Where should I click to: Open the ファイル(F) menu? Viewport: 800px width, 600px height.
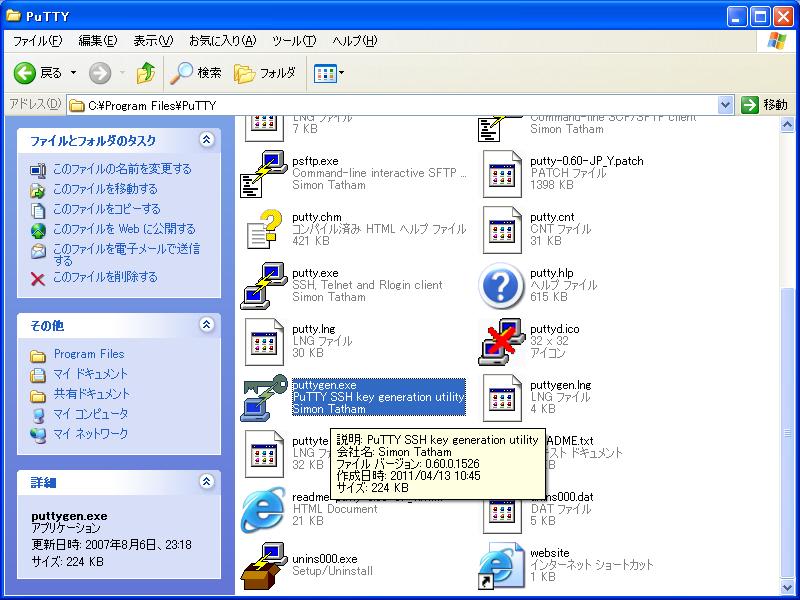click(x=37, y=41)
